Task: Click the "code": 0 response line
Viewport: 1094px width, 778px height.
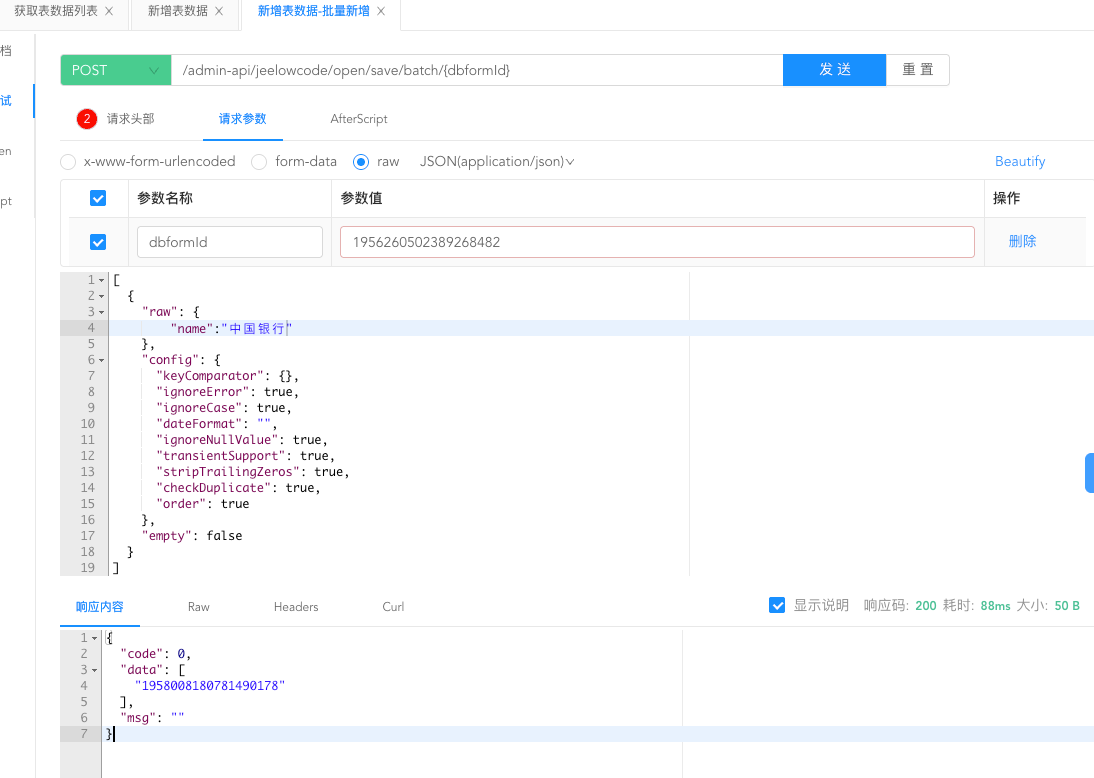Action: (156, 654)
